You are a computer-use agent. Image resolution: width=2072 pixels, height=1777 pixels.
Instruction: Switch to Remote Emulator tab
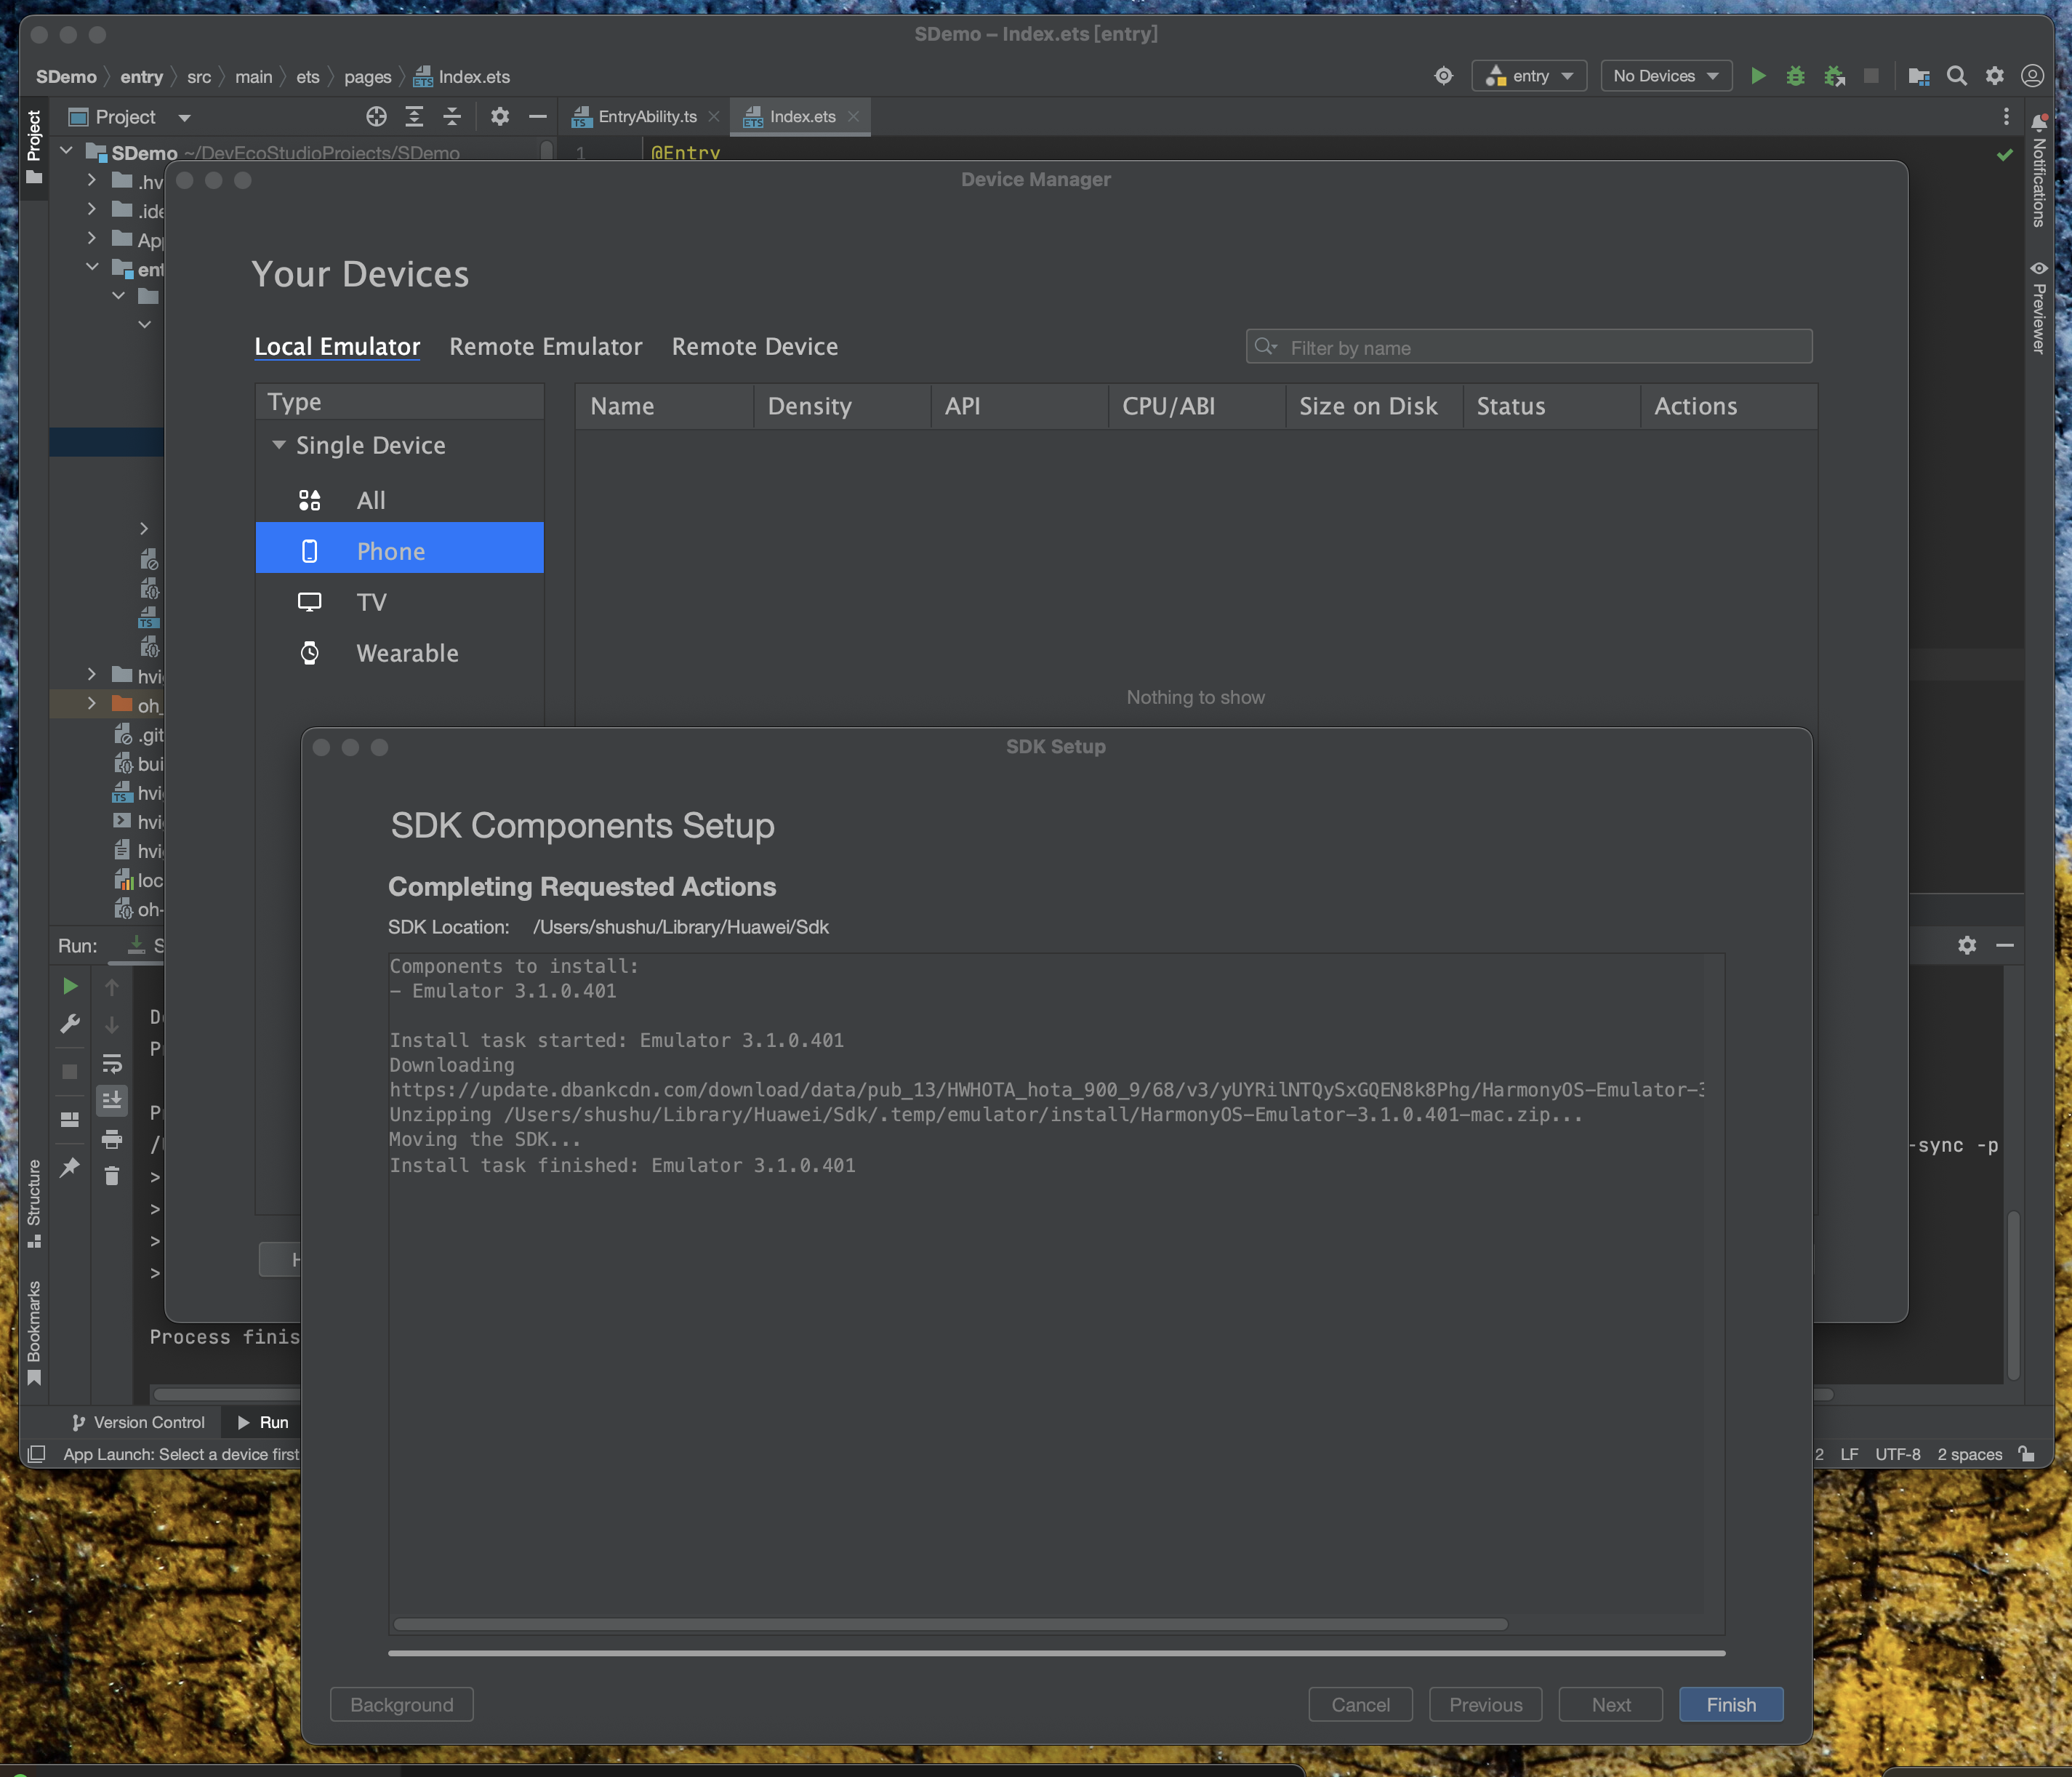coord(546,344)
